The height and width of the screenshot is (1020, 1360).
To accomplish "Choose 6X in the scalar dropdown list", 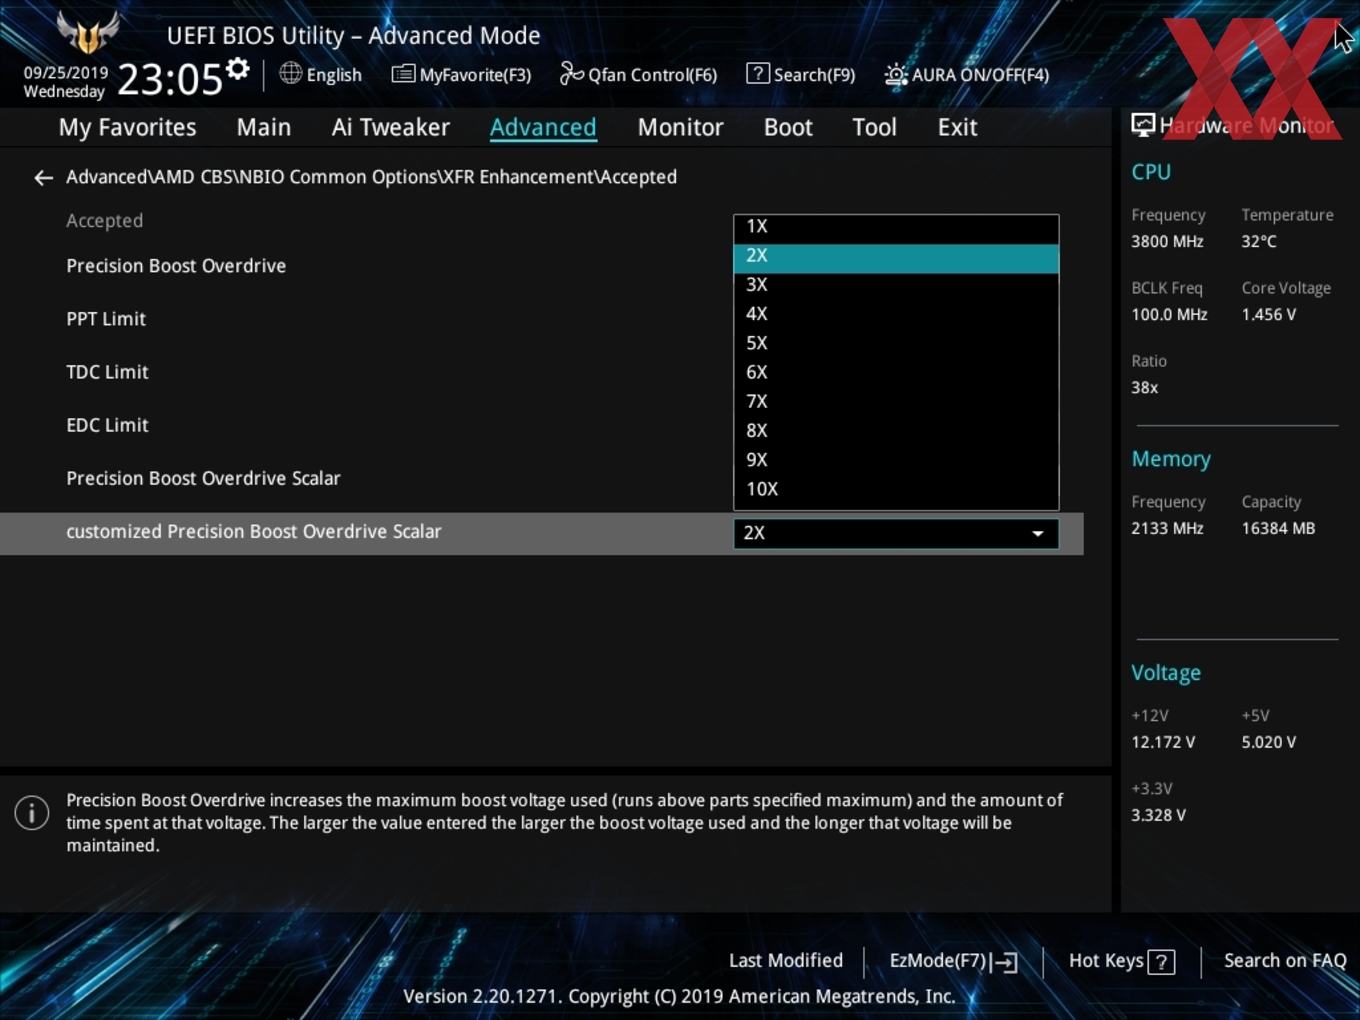I will tap(896, 372).
